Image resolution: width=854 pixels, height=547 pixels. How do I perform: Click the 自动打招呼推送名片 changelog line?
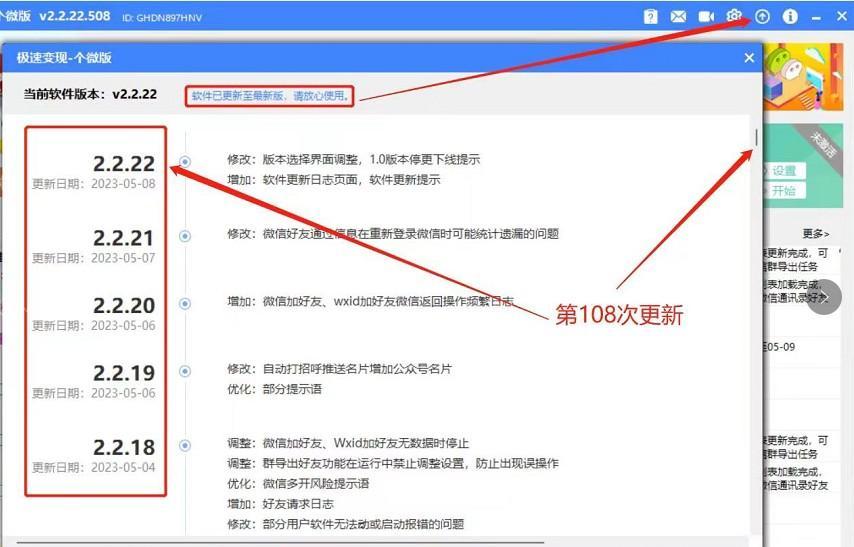point(339,369)
